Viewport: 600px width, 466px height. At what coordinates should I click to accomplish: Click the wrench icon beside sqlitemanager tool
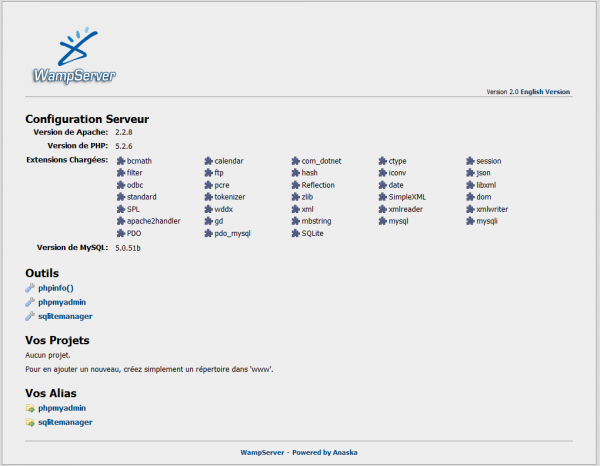(30, 316)
